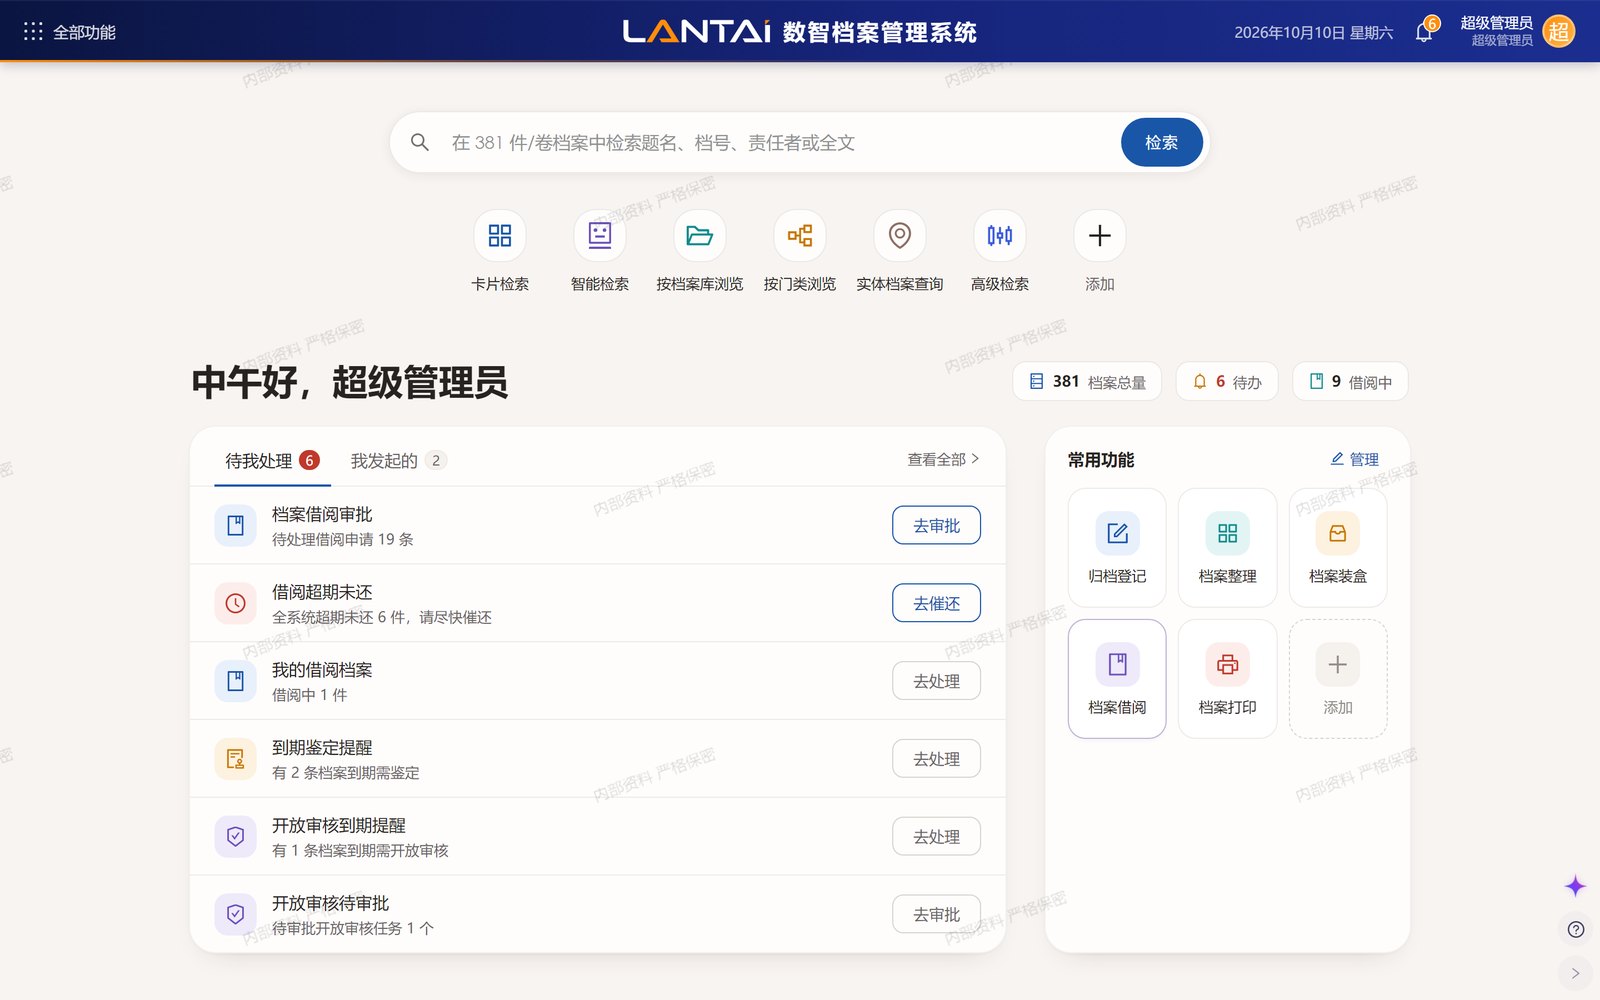
Task: Click 去处理 for 我的借阅档案
Action: pyautogui.click(x=936, y=682)
